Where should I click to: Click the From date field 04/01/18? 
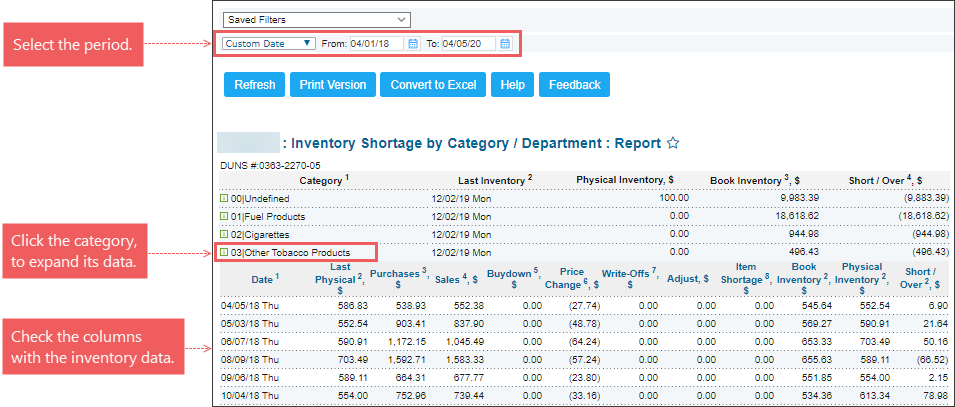pos(377,44)
